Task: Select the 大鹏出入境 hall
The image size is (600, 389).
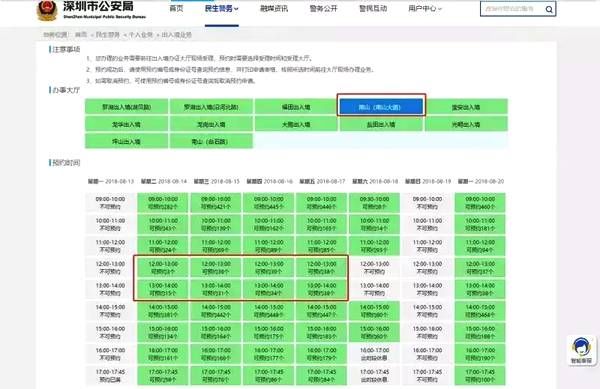Action: point(296,124)
